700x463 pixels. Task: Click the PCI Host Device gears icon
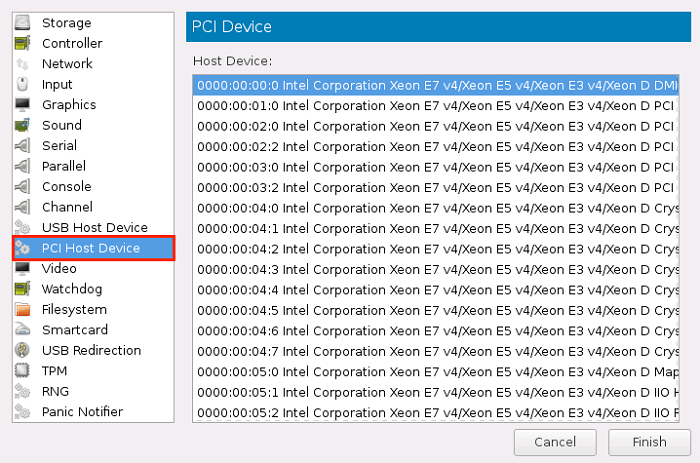(x=22, y=248)
